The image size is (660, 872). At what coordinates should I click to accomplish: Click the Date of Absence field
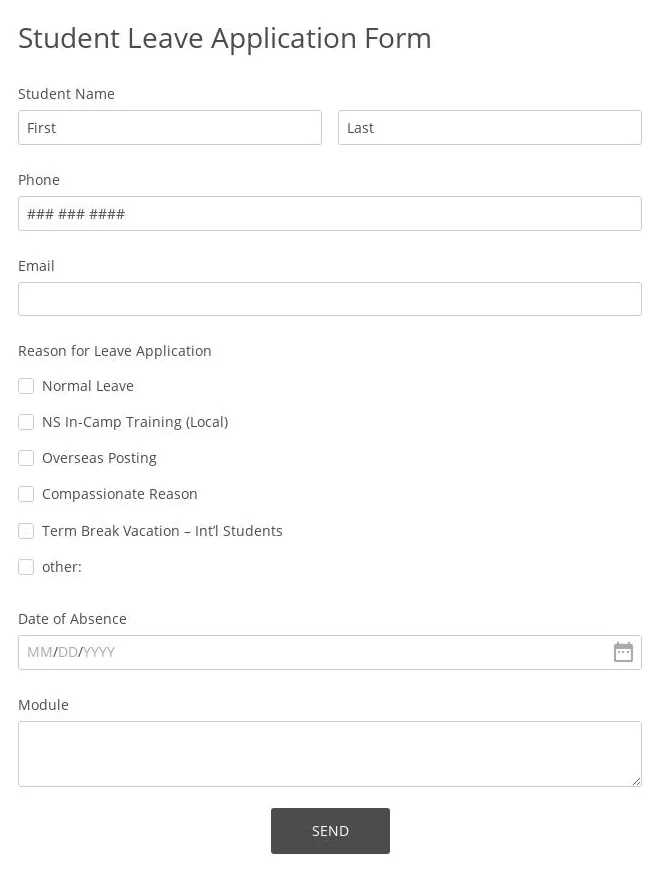pos(300,651)
